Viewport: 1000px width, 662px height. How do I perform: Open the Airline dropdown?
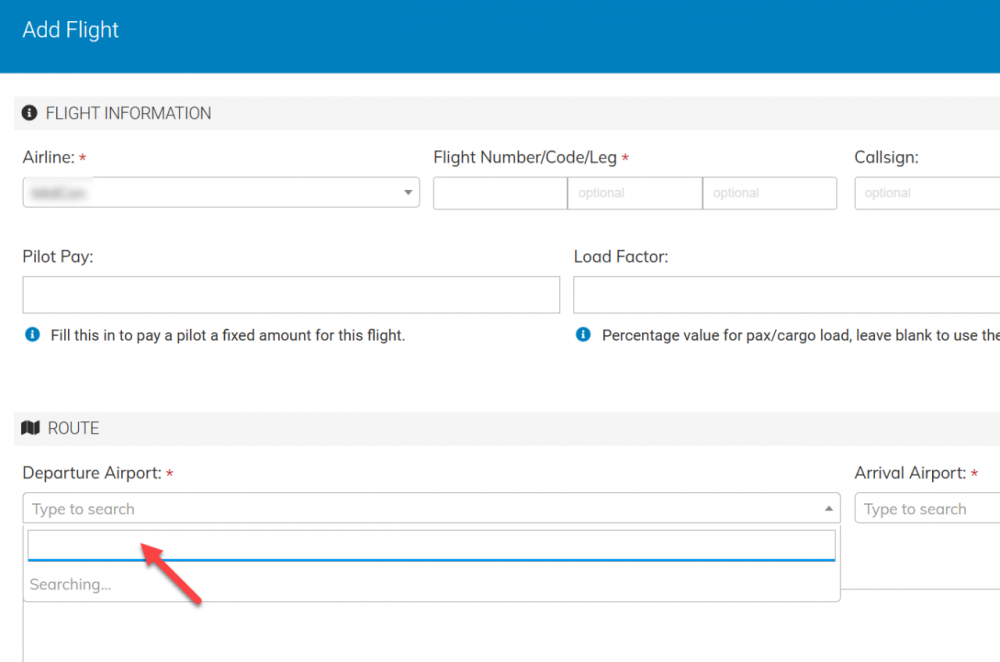coord(220,192)
